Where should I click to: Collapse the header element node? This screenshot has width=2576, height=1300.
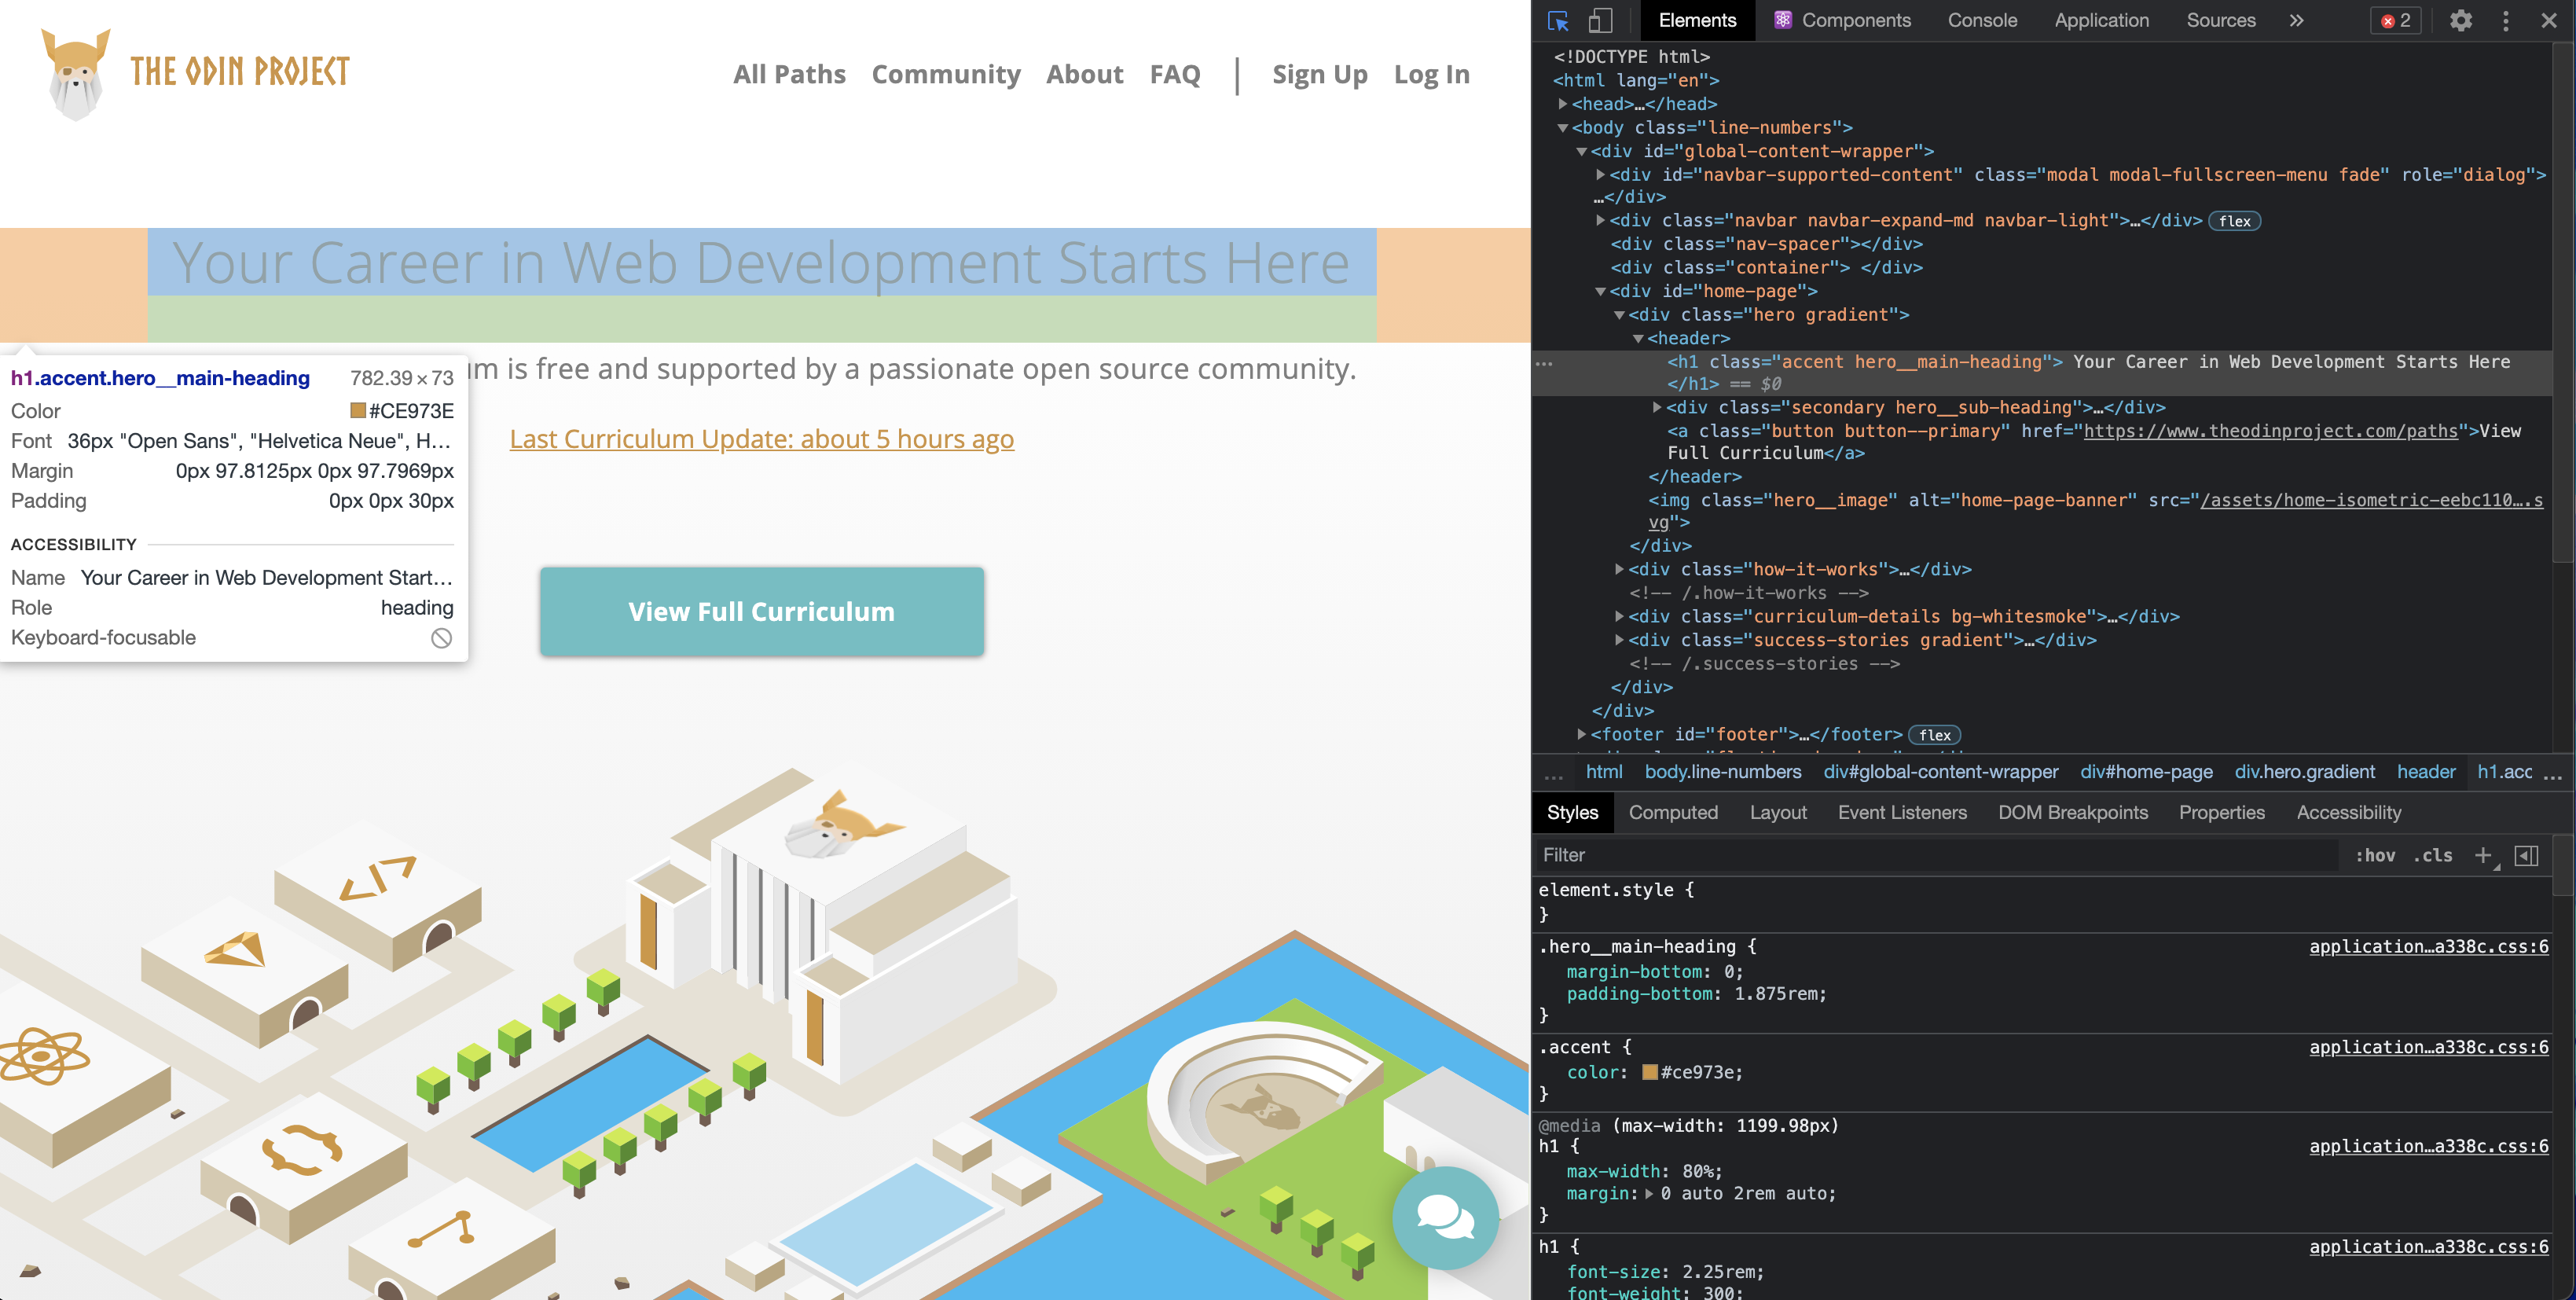pyautogui.click(x=1638, y=339)
